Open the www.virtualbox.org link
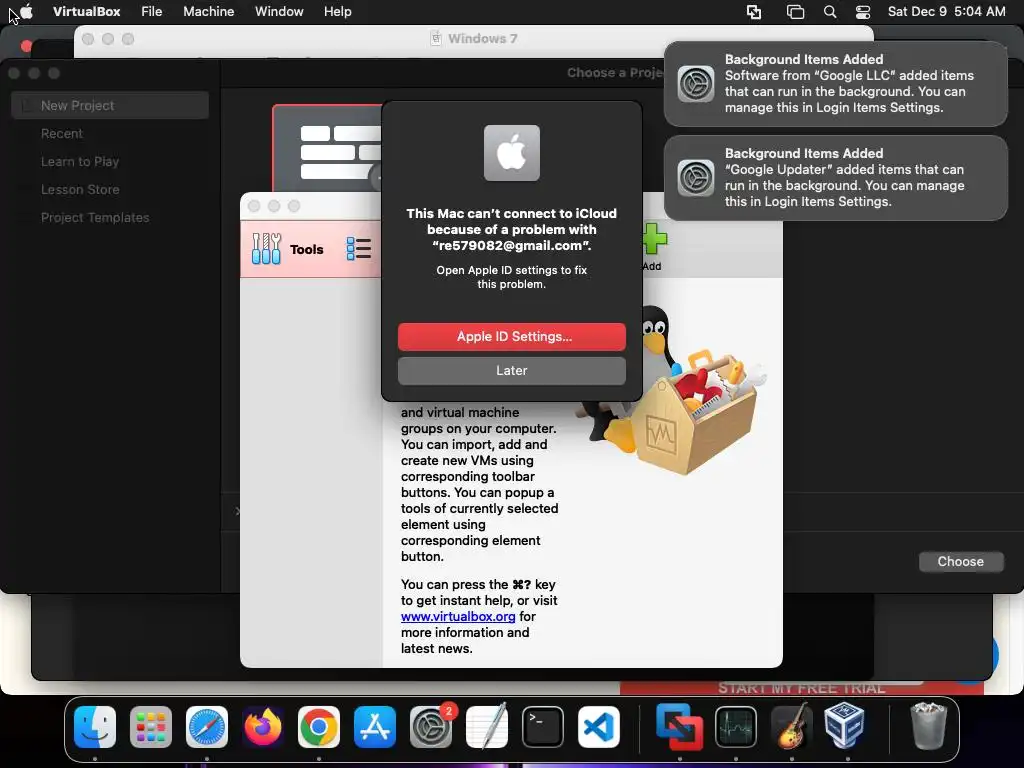Screen dimensions: 1024x768 458,616
